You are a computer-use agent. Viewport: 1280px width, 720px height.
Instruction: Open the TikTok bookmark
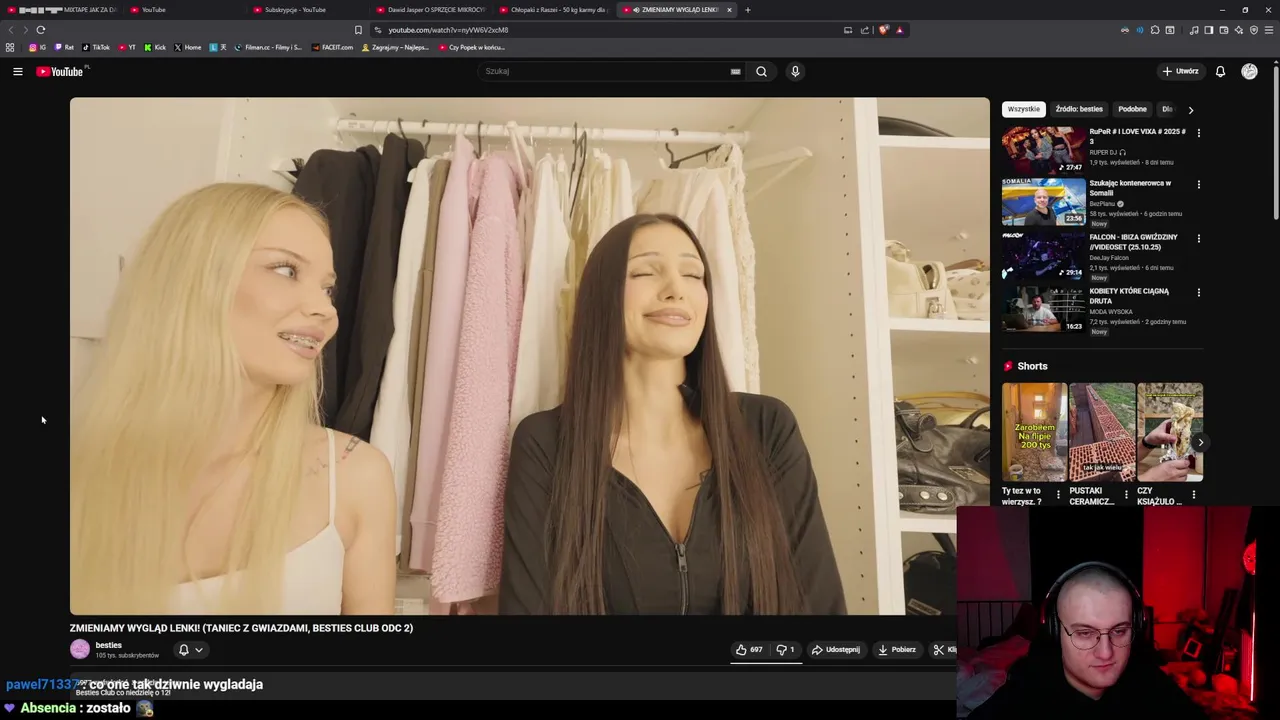96,47
